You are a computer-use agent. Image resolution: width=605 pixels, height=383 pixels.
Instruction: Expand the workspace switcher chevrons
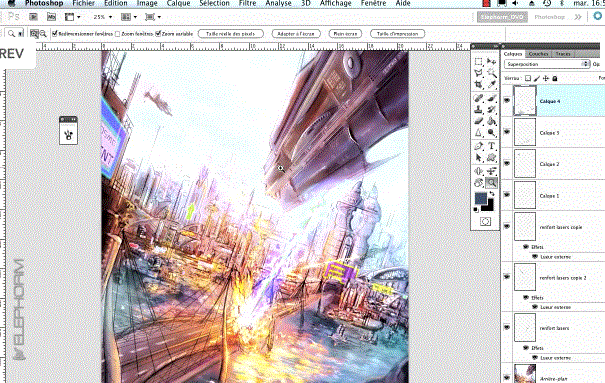pos(578,17)
